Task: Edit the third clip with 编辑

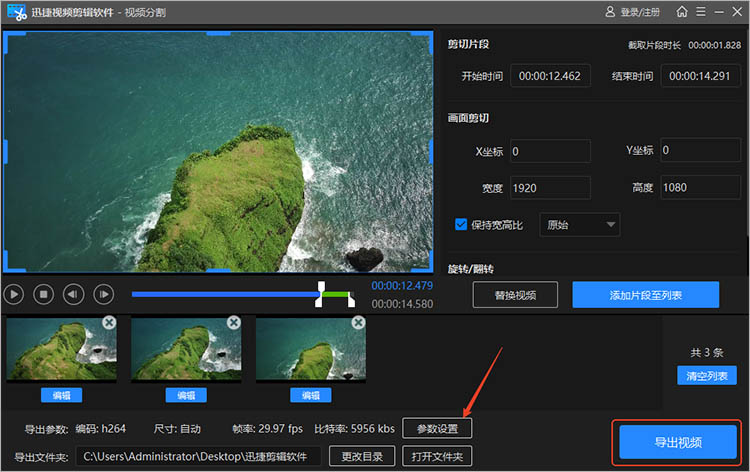Action: pyautogui.click(x=310, y=395)
